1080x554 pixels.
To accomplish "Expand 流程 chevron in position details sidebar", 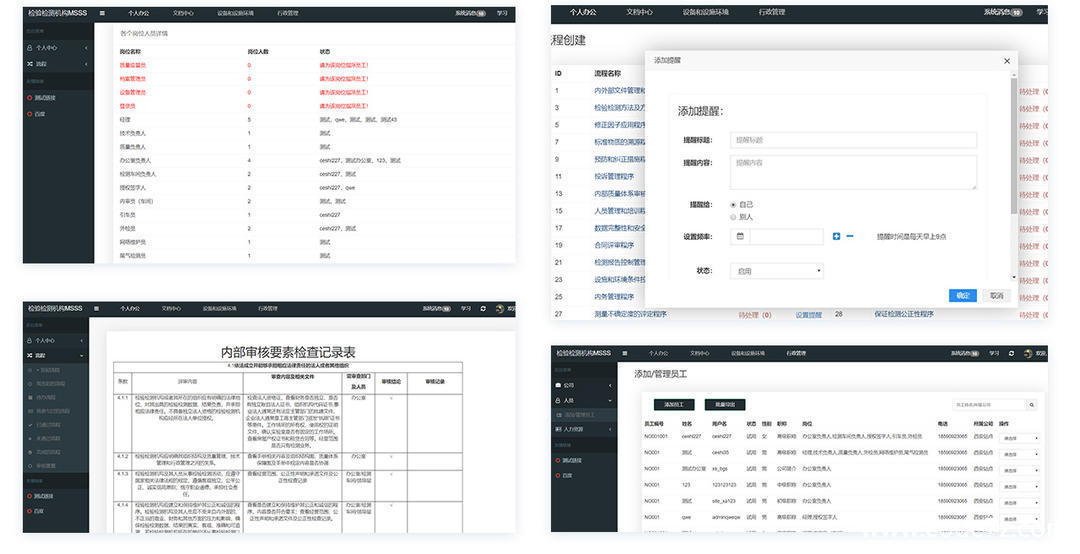I will click(x=86, y=64).
